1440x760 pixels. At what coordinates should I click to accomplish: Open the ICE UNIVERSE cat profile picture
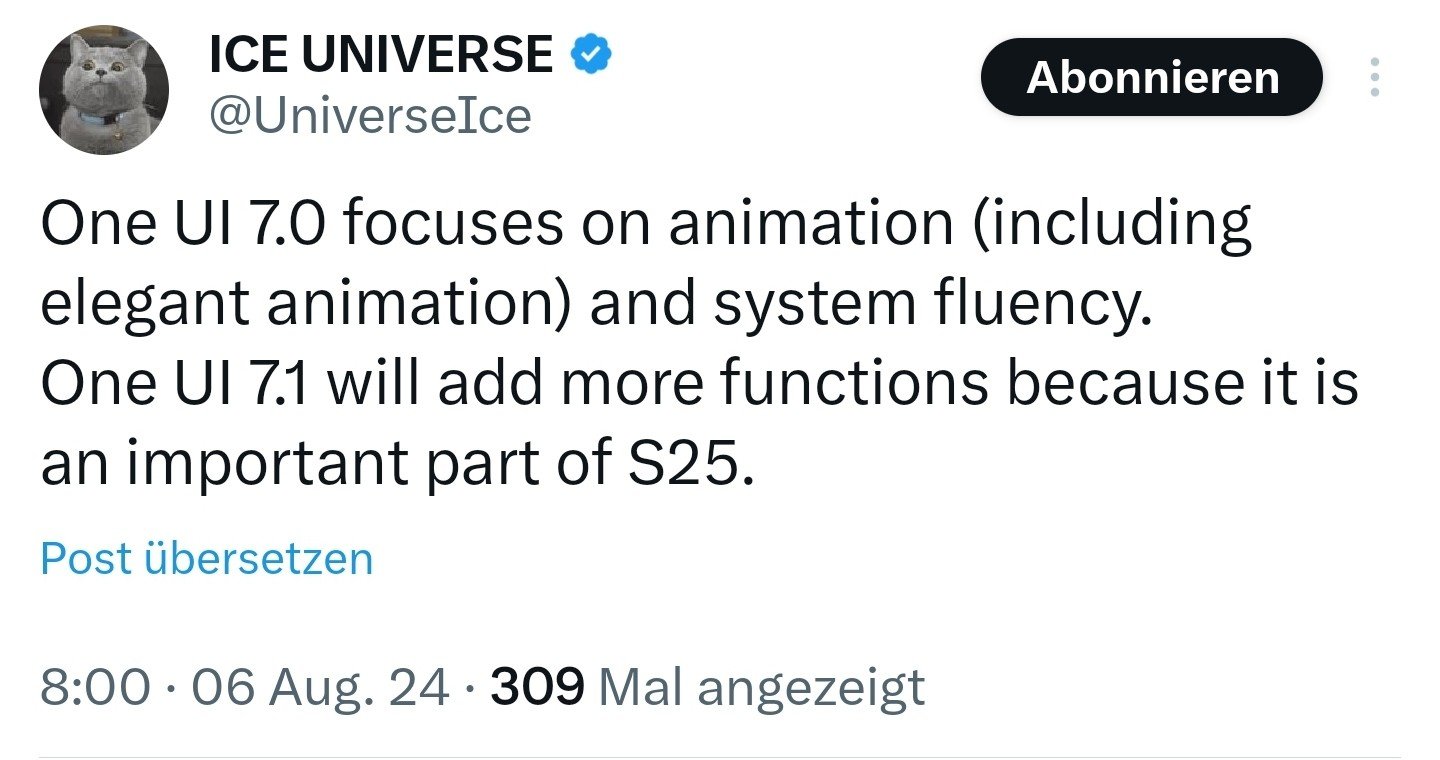click(x=104, y=89)
